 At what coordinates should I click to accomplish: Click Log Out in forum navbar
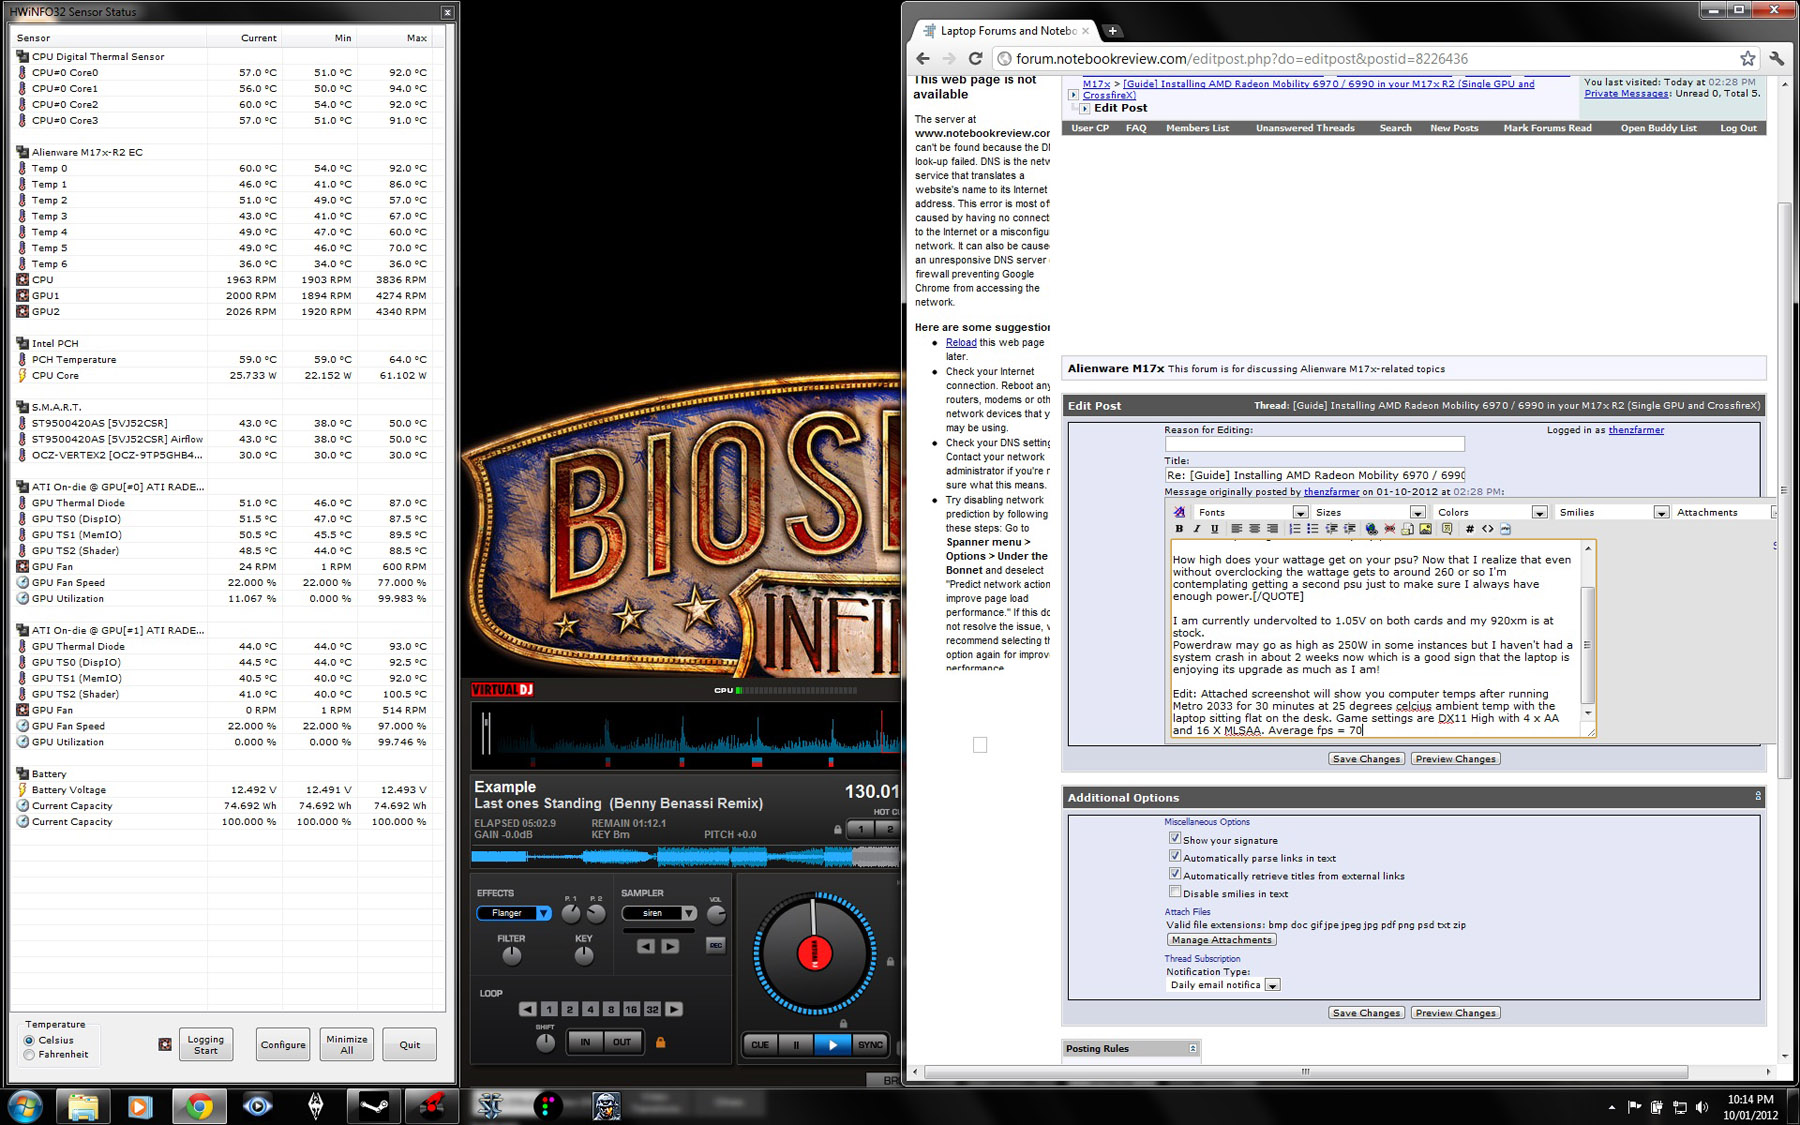pos(1738,128)
